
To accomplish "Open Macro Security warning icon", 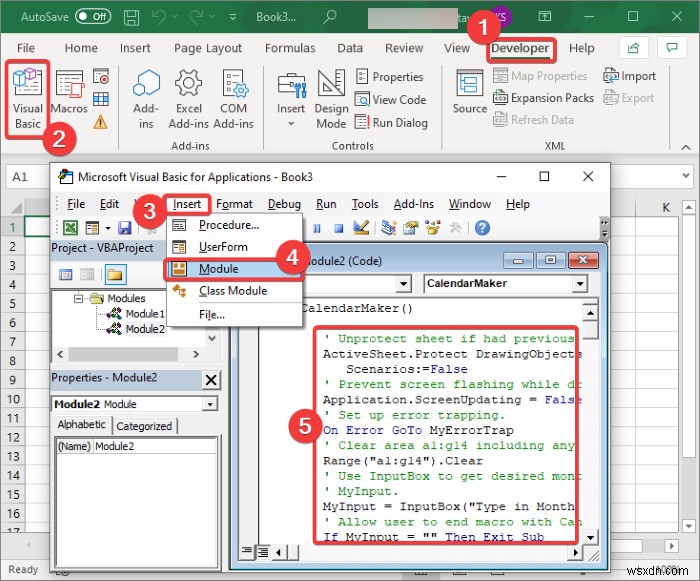I will 101,121.
